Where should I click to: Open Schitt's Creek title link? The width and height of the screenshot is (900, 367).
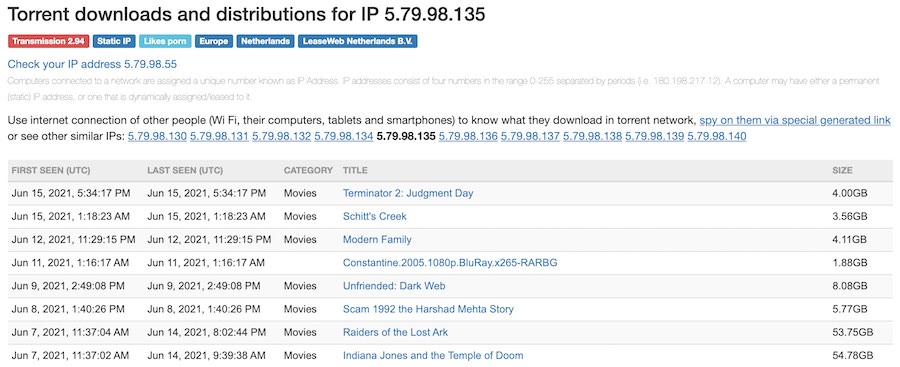[x=375, y=217]
